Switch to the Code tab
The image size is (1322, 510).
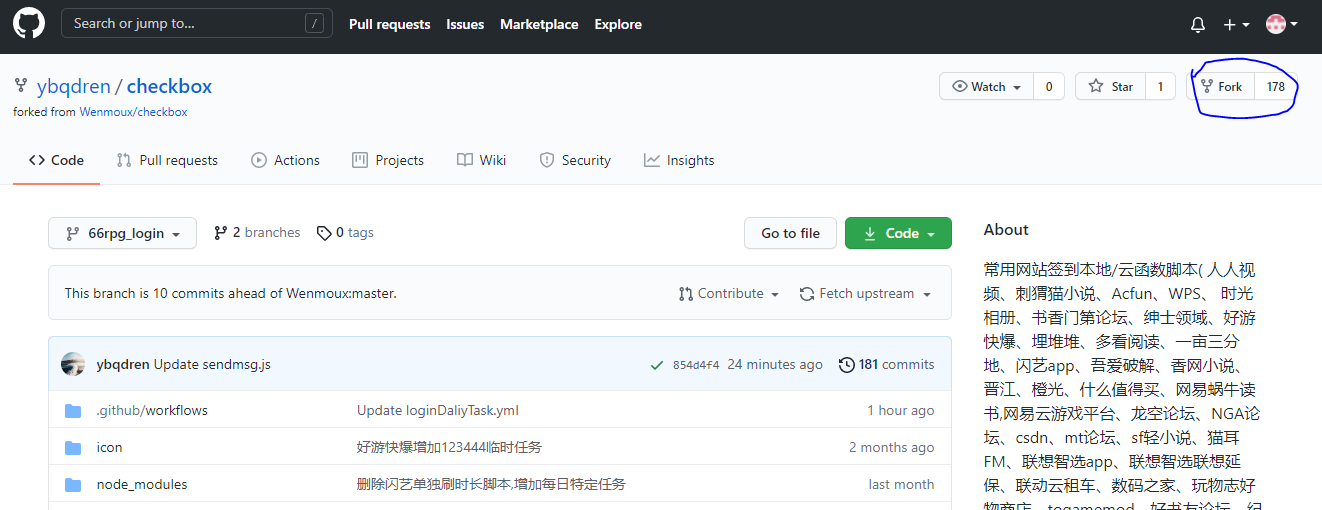(x=56, y=160)
